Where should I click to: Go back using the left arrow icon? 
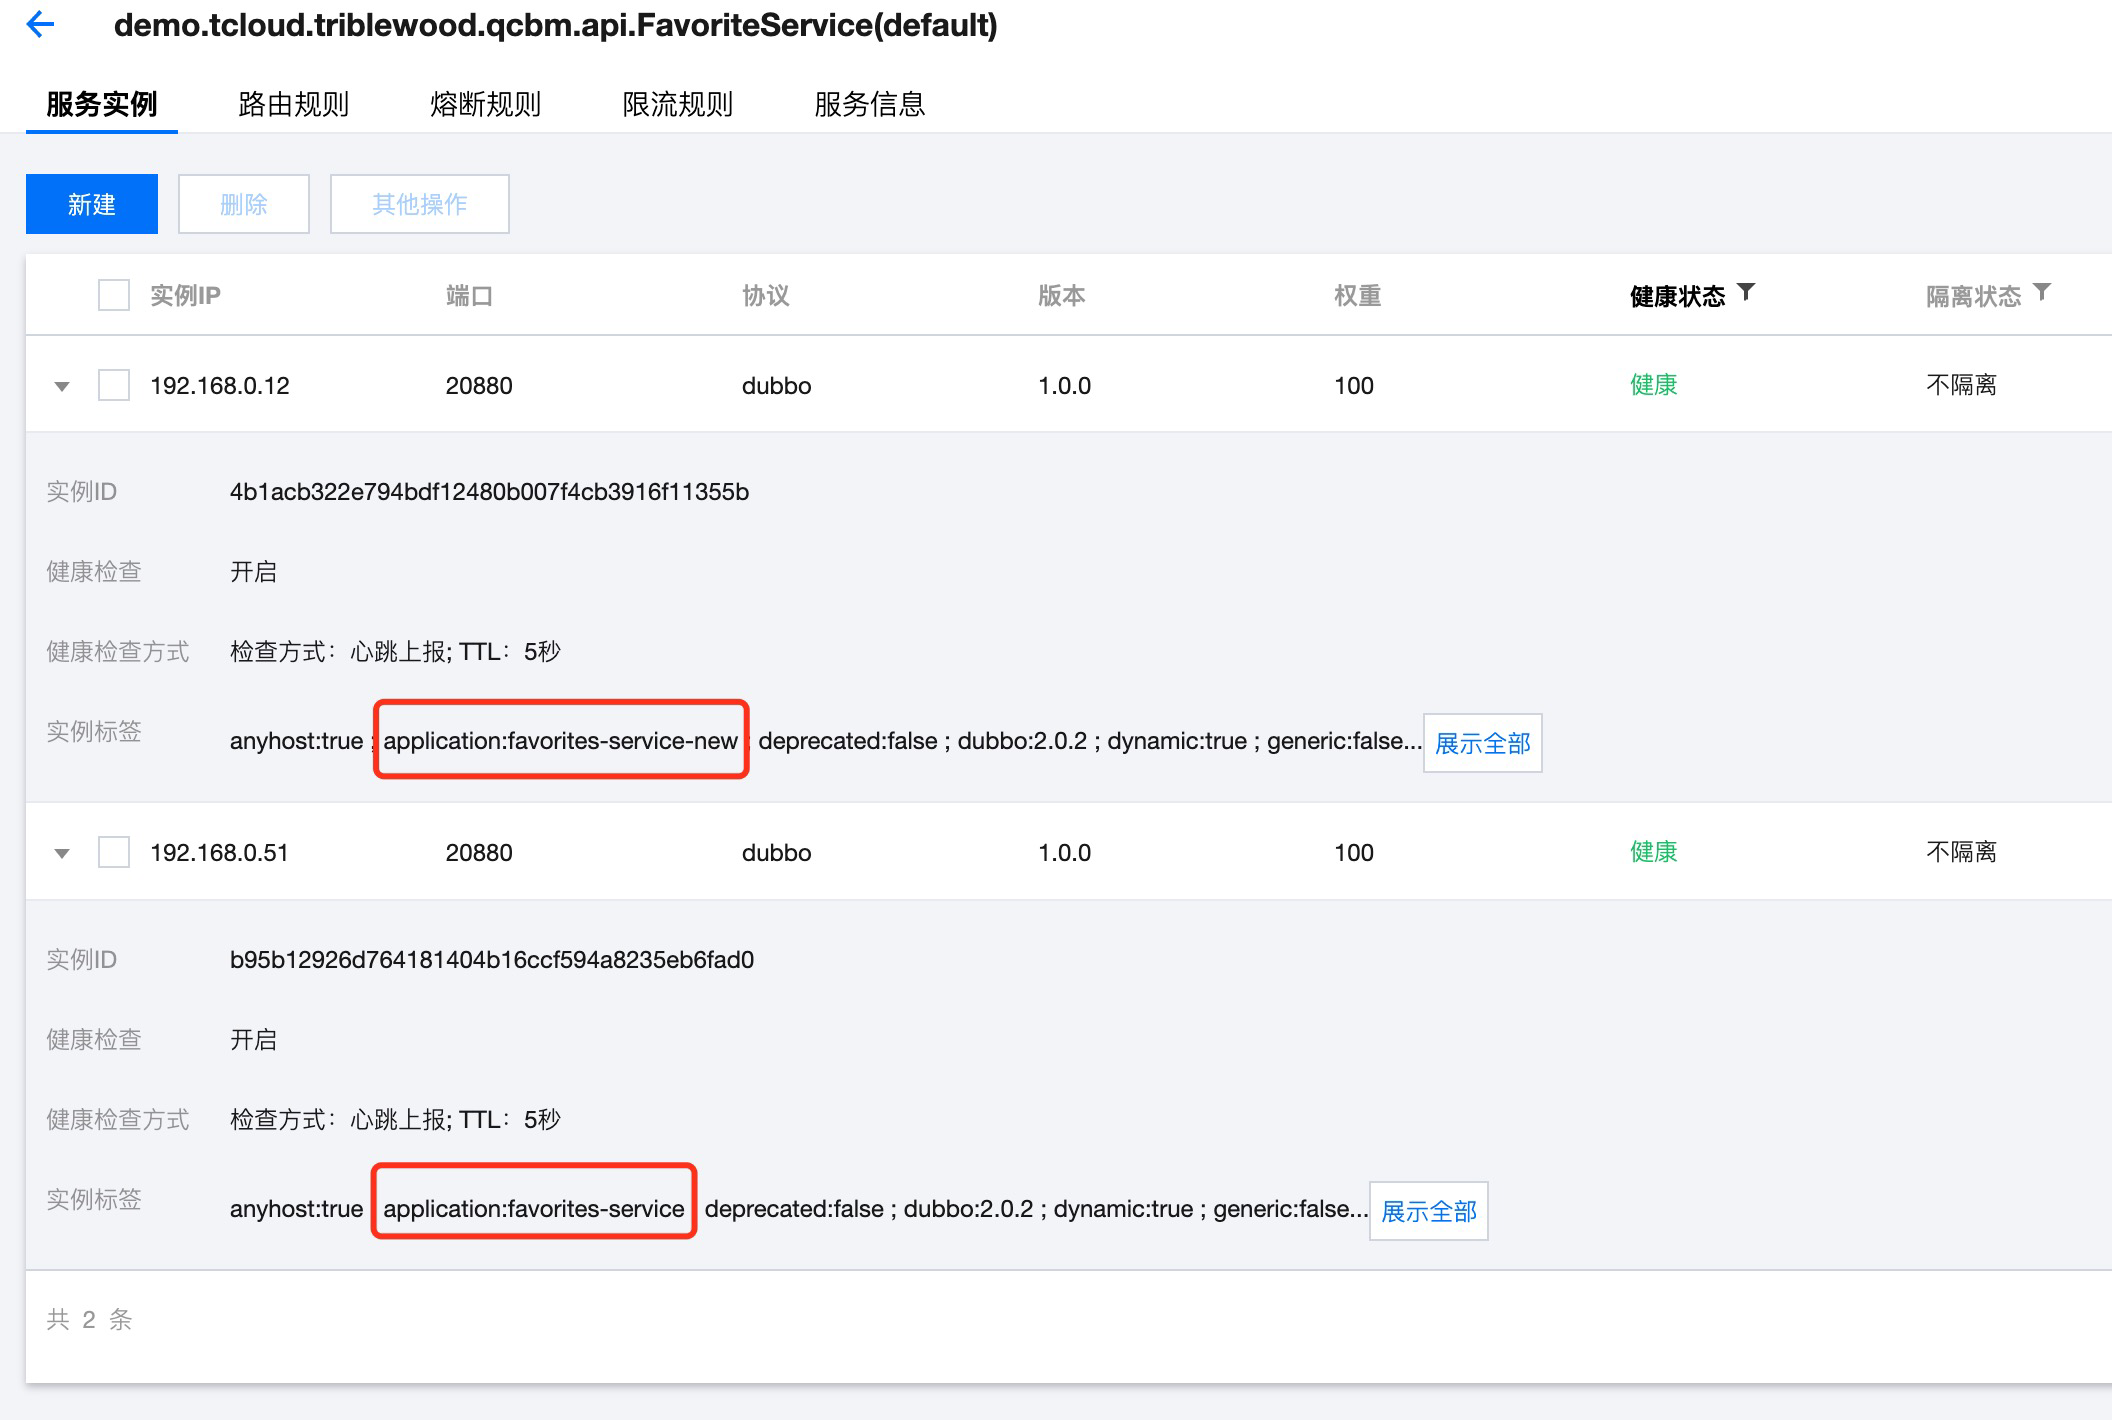40,24
